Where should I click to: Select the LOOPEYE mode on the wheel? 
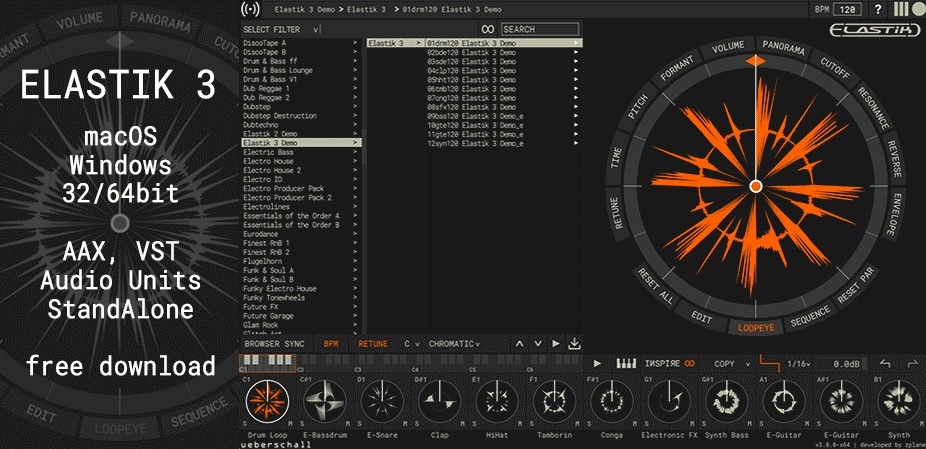756,327
